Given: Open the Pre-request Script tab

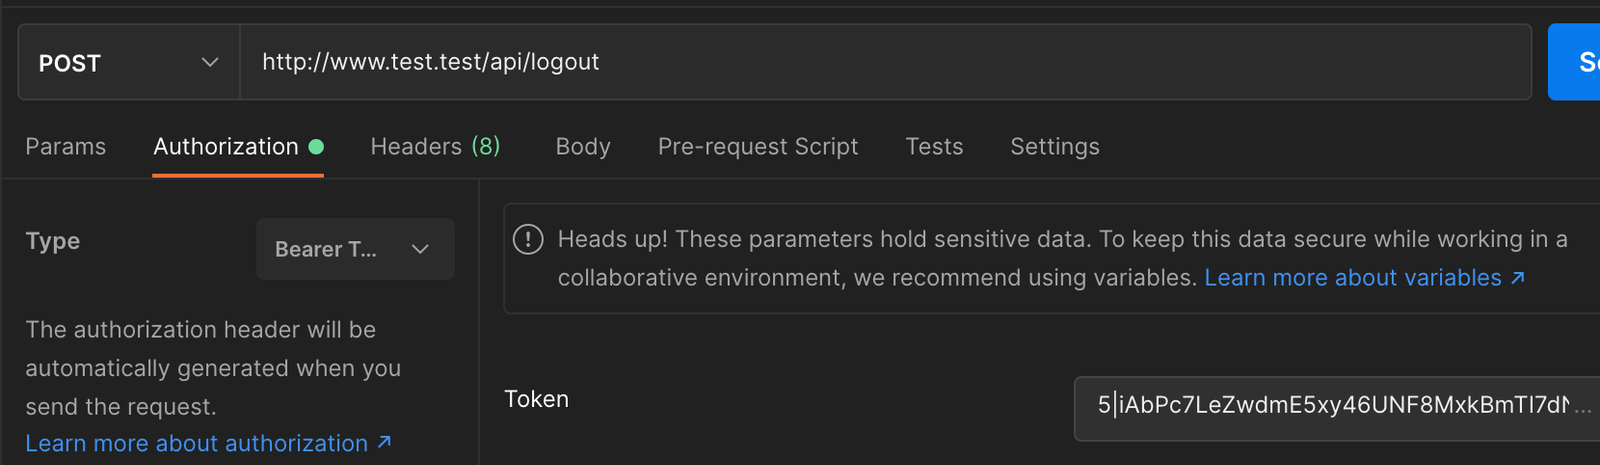Looking at the screenshot, I should (758, 147).
